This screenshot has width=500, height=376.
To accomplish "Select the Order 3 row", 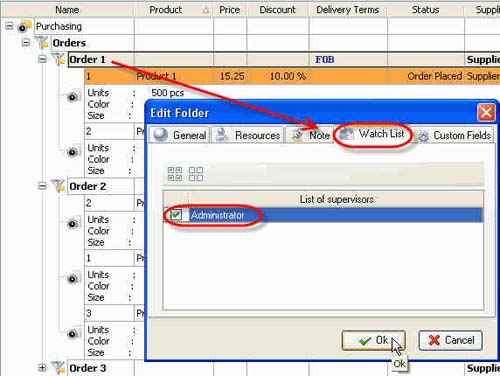I will pyautogui.click(x=88, y=368).
